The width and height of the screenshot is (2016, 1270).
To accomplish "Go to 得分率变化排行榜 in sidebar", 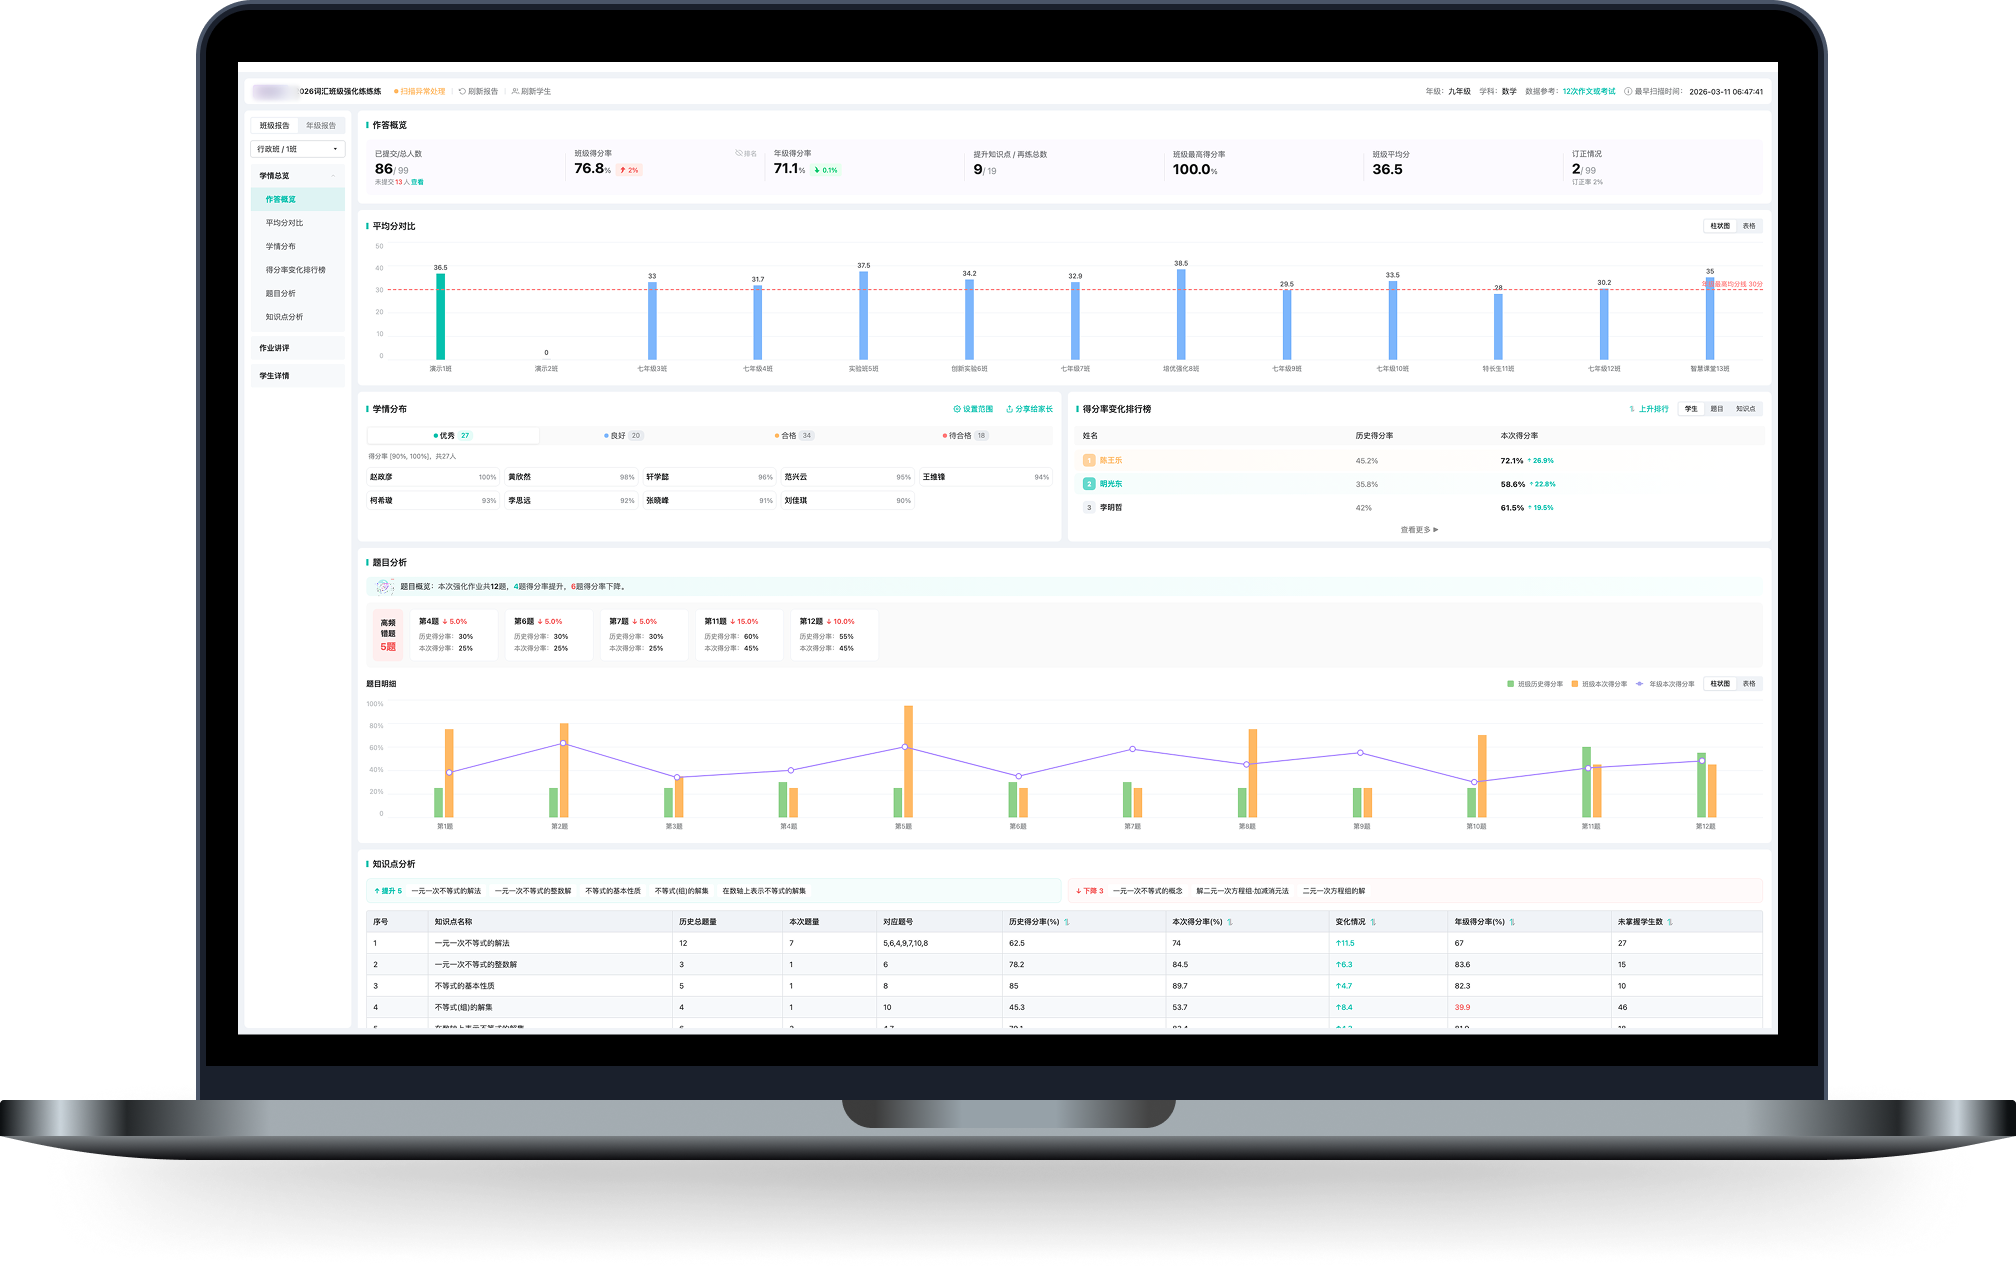I will click(x=298, y=270).
